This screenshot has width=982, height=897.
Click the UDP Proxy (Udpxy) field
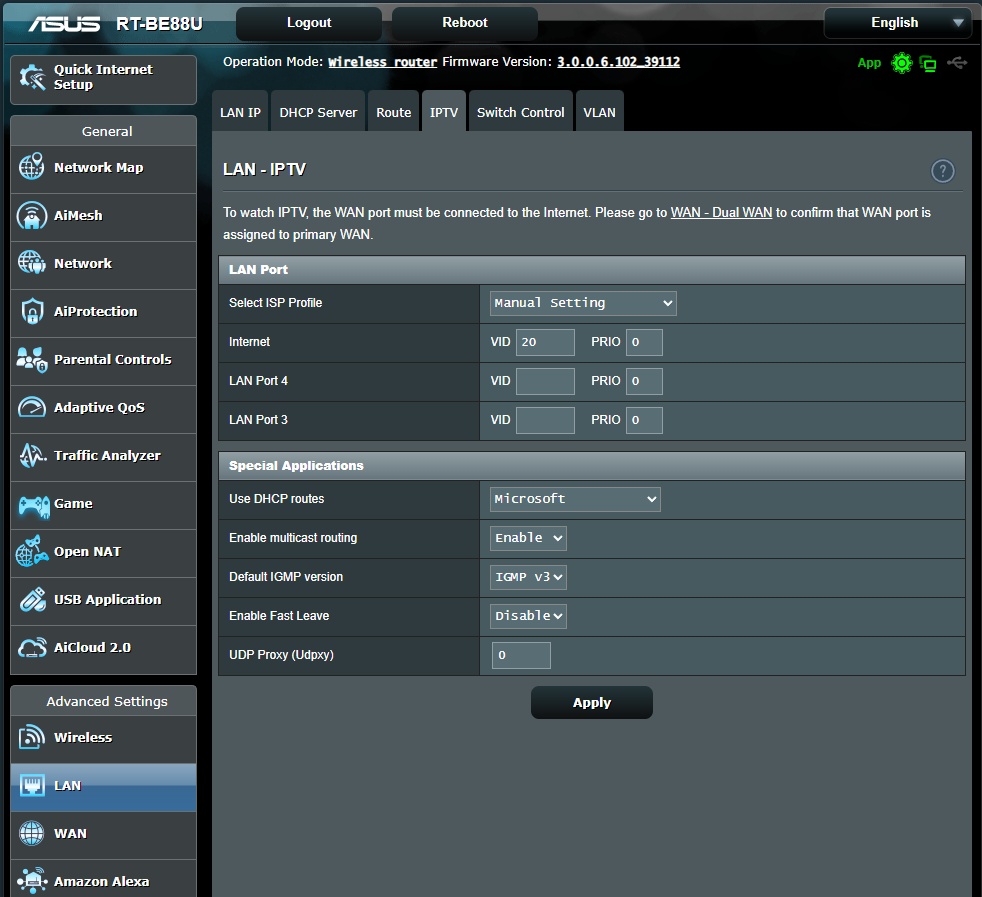click(x=521, y=656)
